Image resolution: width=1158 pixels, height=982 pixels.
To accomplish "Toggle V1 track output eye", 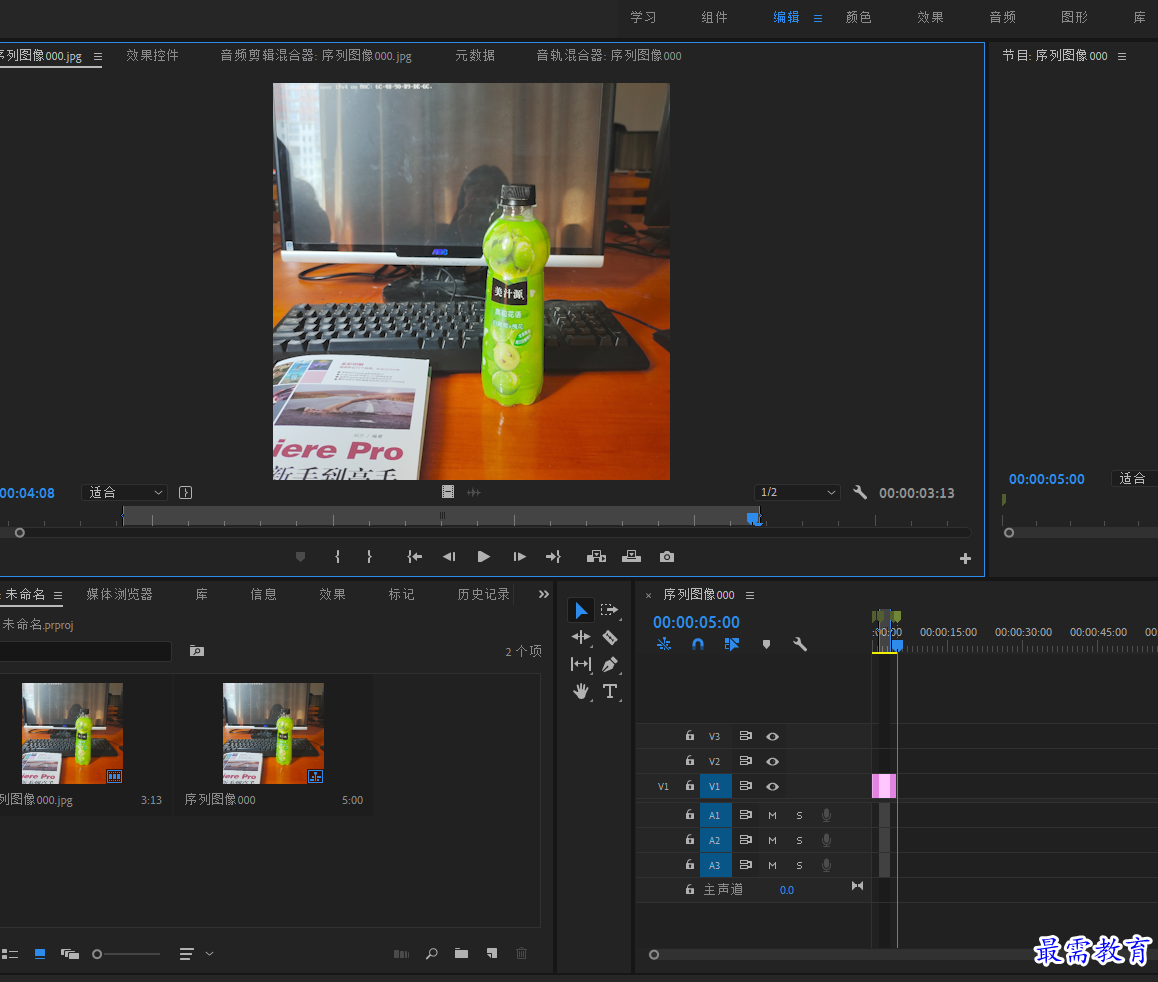I will (772, 786).
